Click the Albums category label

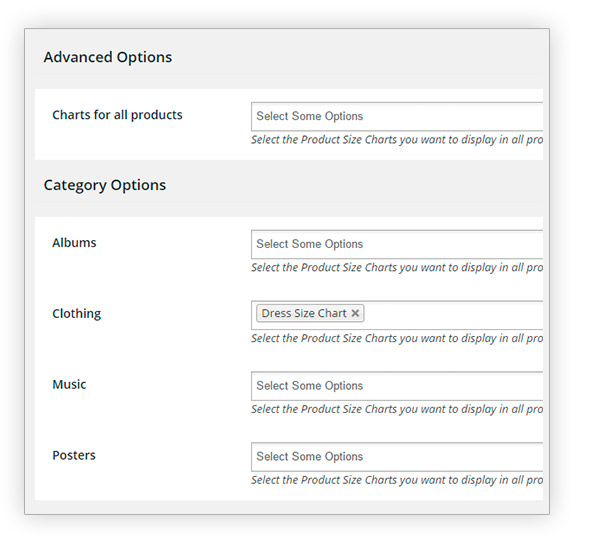point(74,243)
